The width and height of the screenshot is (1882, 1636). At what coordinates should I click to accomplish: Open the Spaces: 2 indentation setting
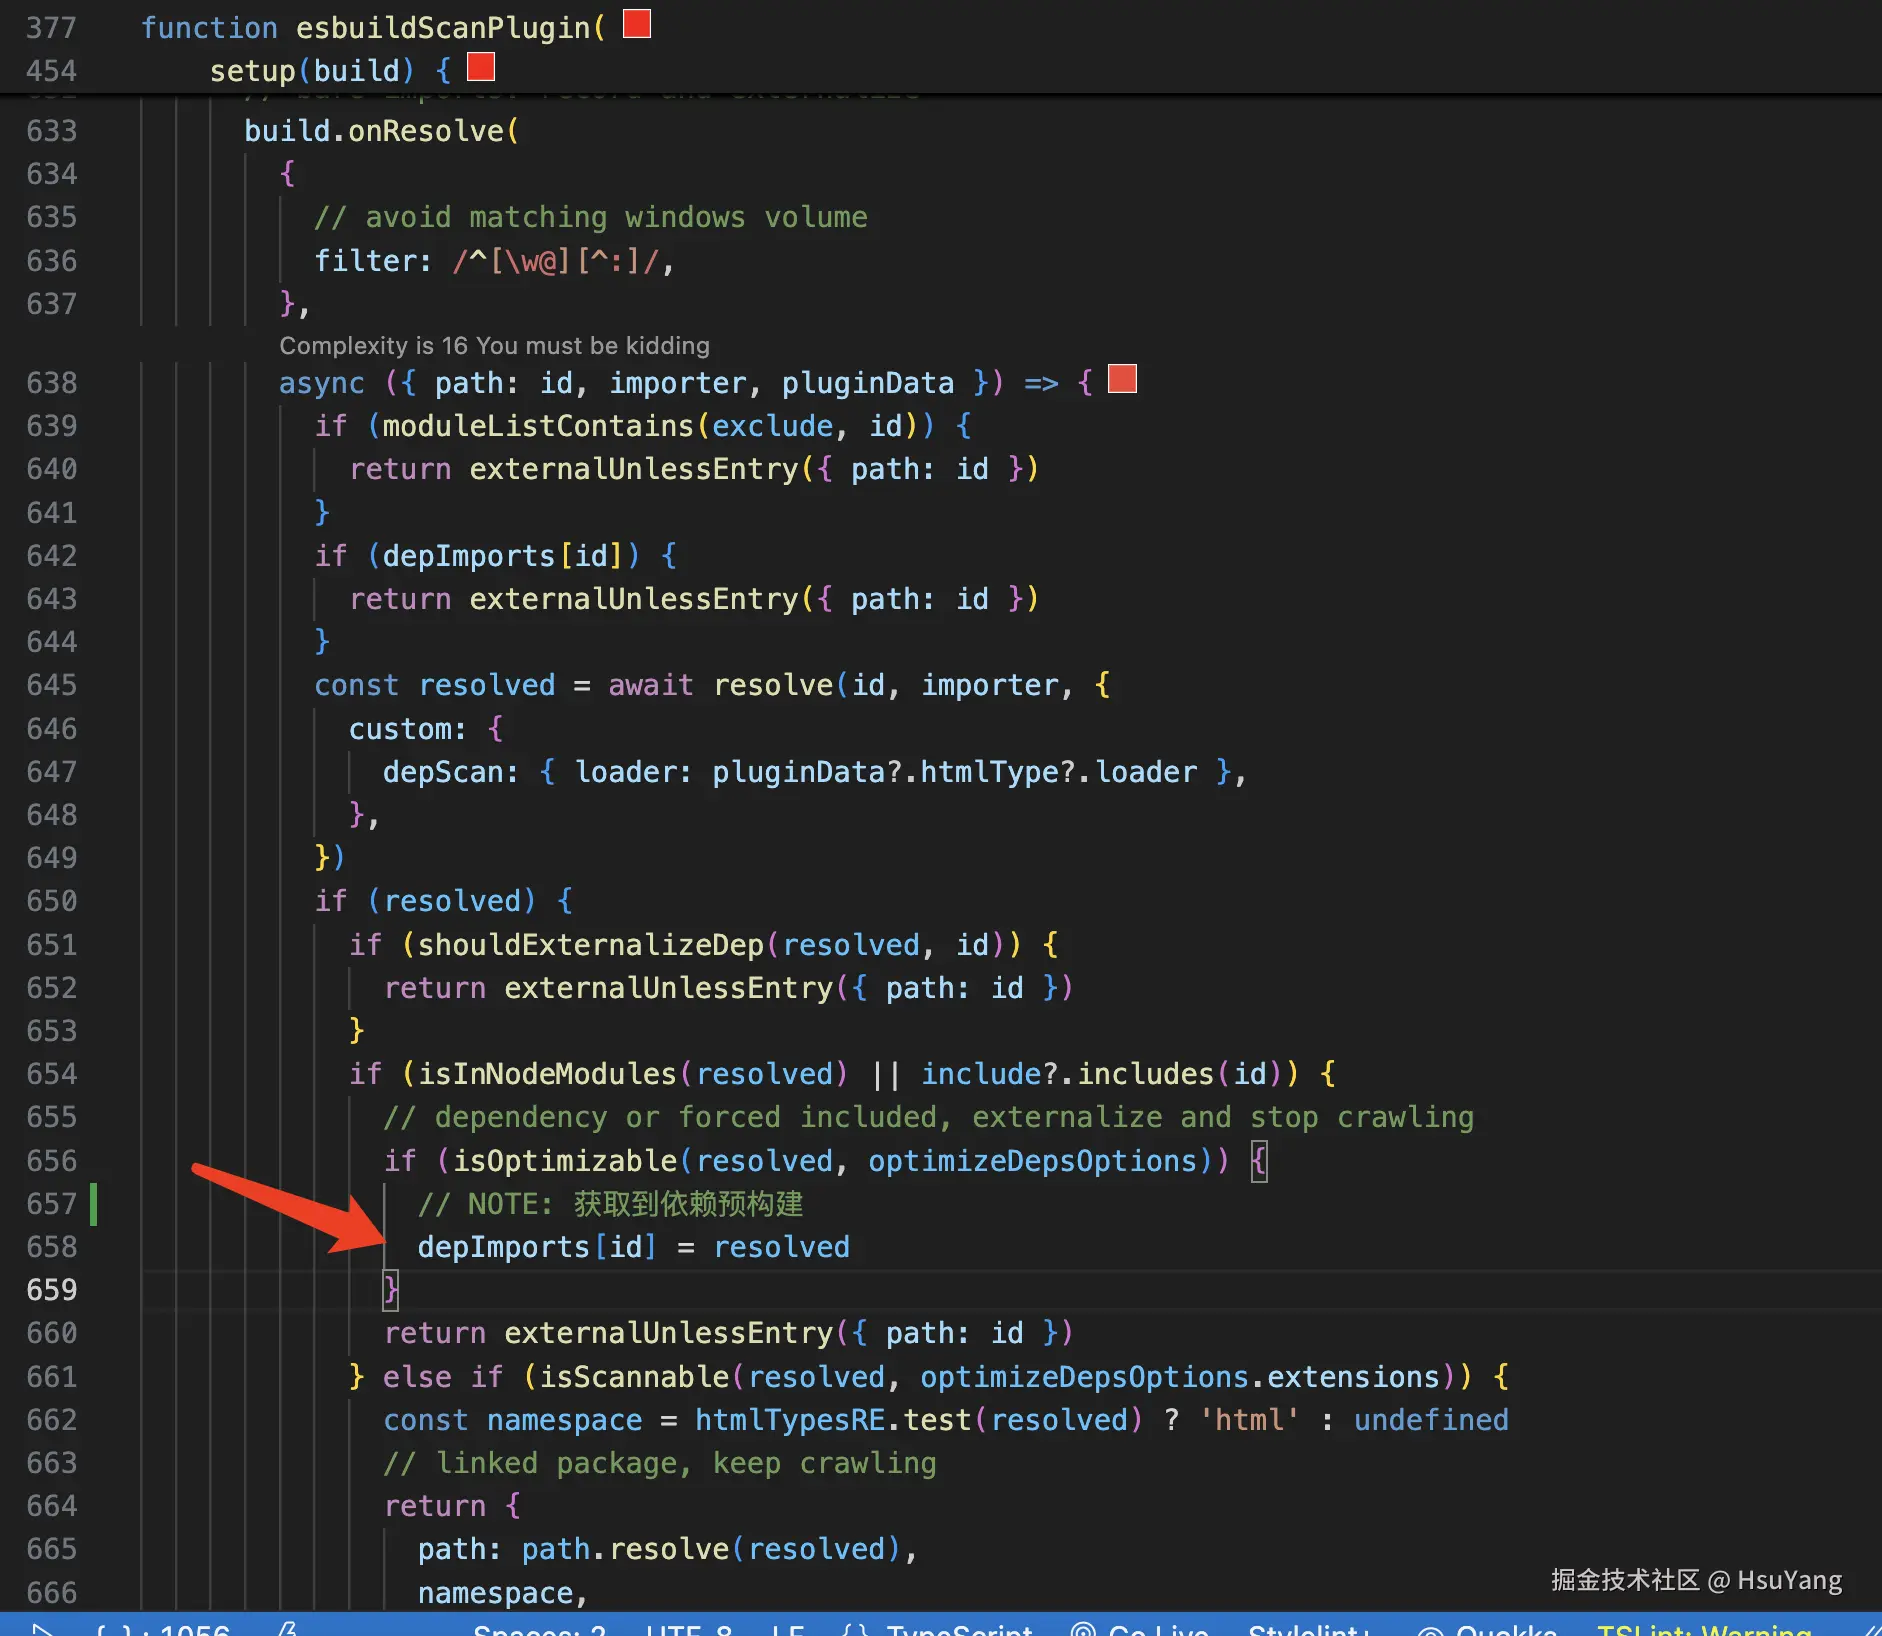coord(540,1629)
